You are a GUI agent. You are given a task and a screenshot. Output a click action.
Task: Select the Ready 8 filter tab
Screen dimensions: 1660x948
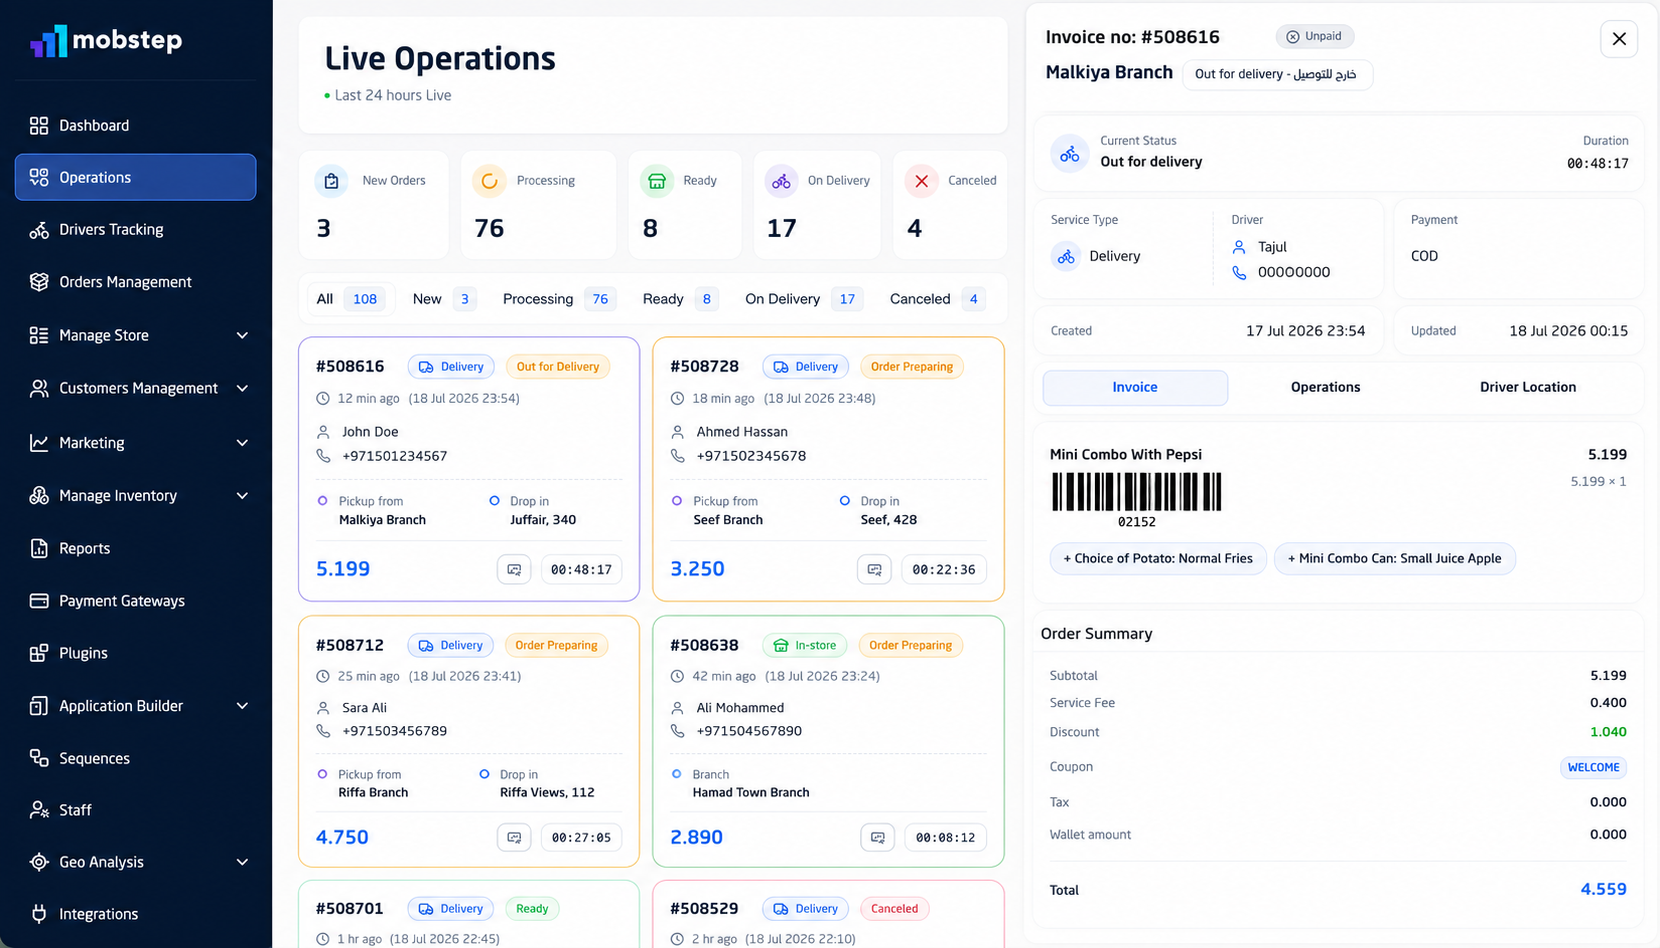point(680,299)
